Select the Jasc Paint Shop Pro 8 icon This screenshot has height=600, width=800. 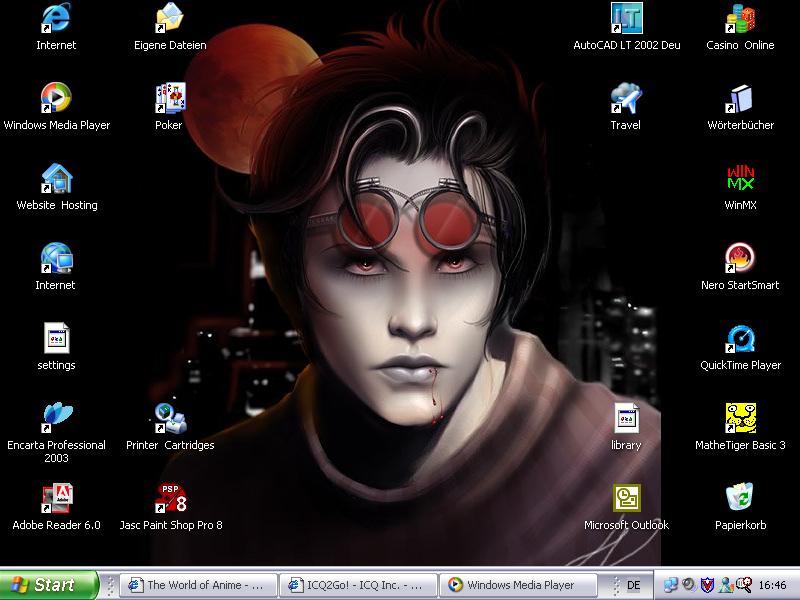click(x=170, y=497)
